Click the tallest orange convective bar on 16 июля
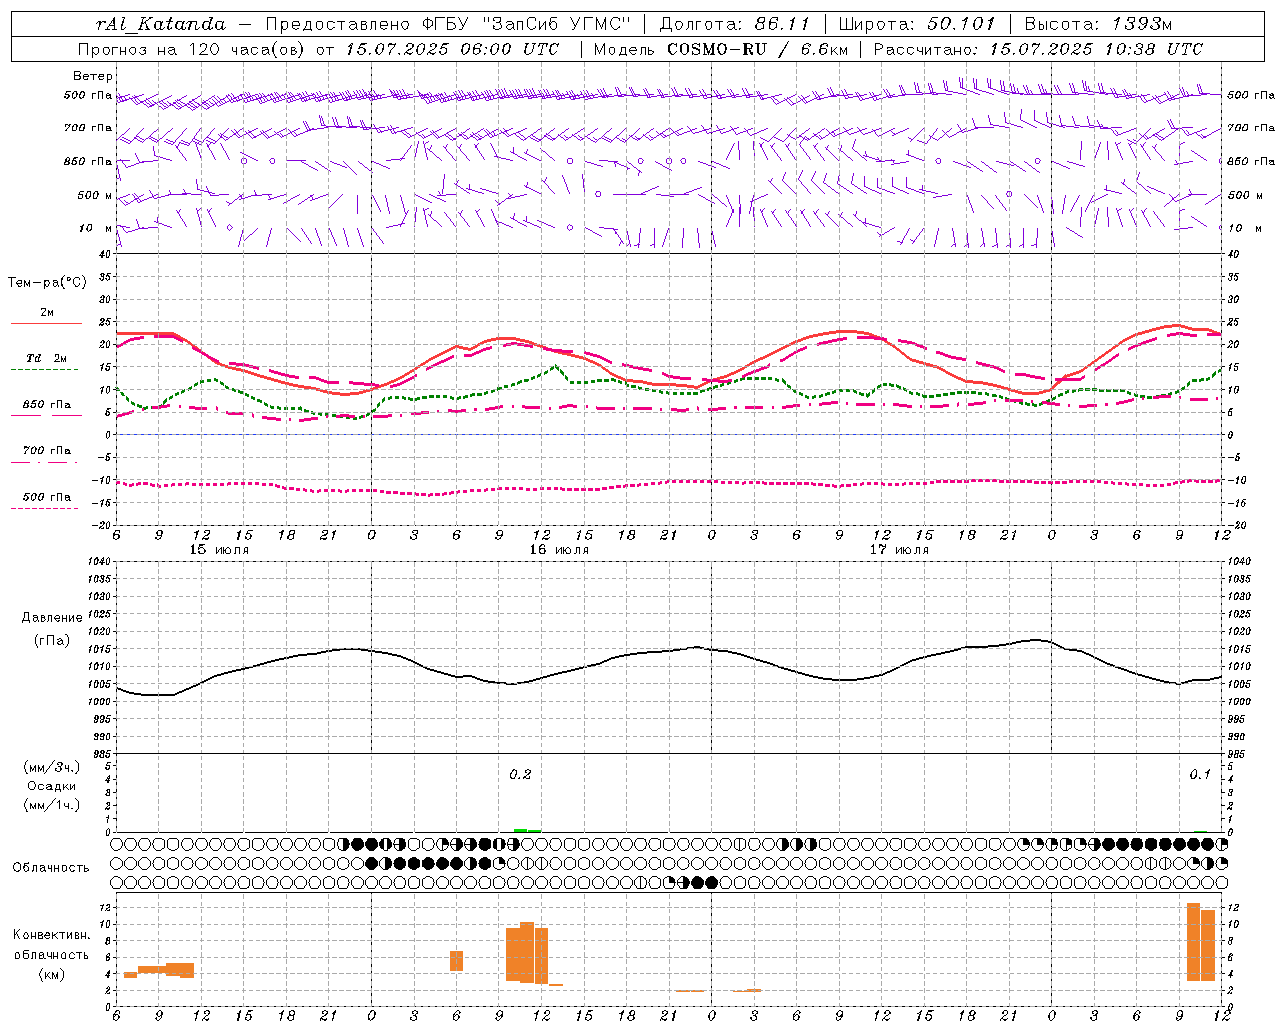The image size is (1280, 1024). [527, 952]
